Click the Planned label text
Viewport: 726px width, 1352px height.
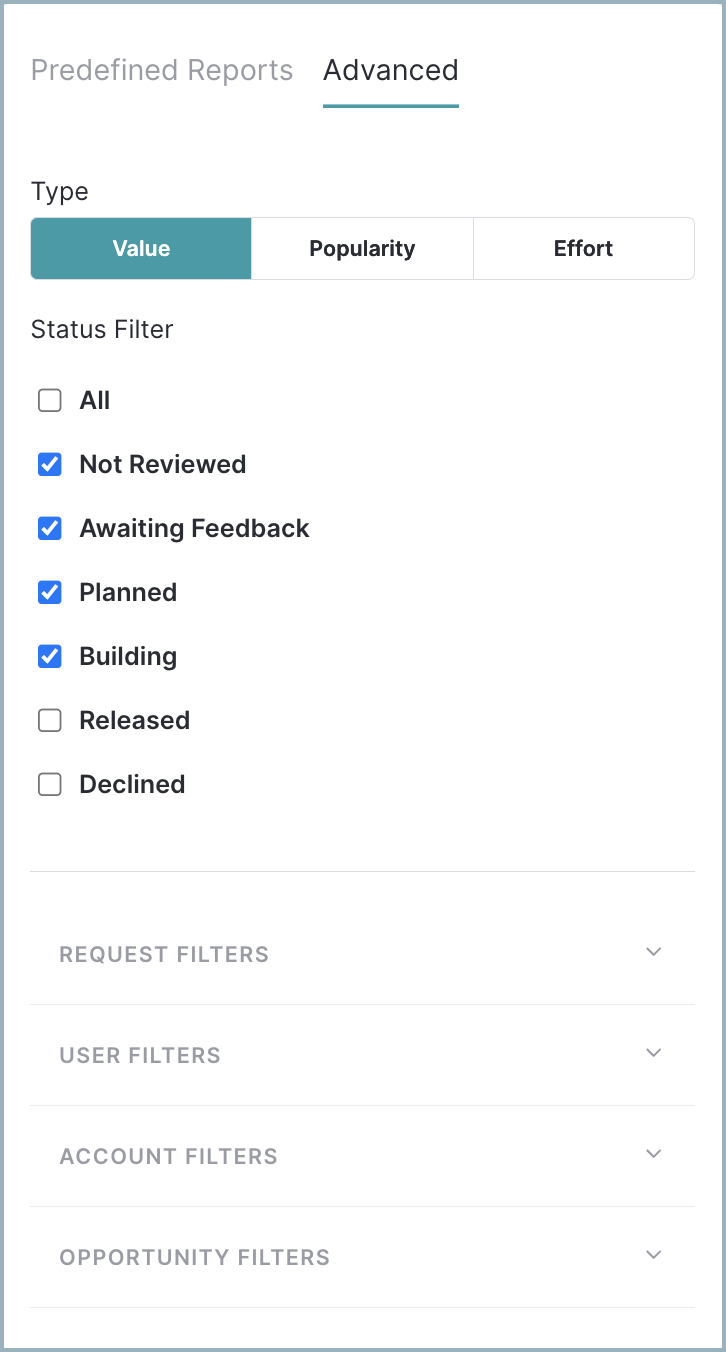coord(128,593)
